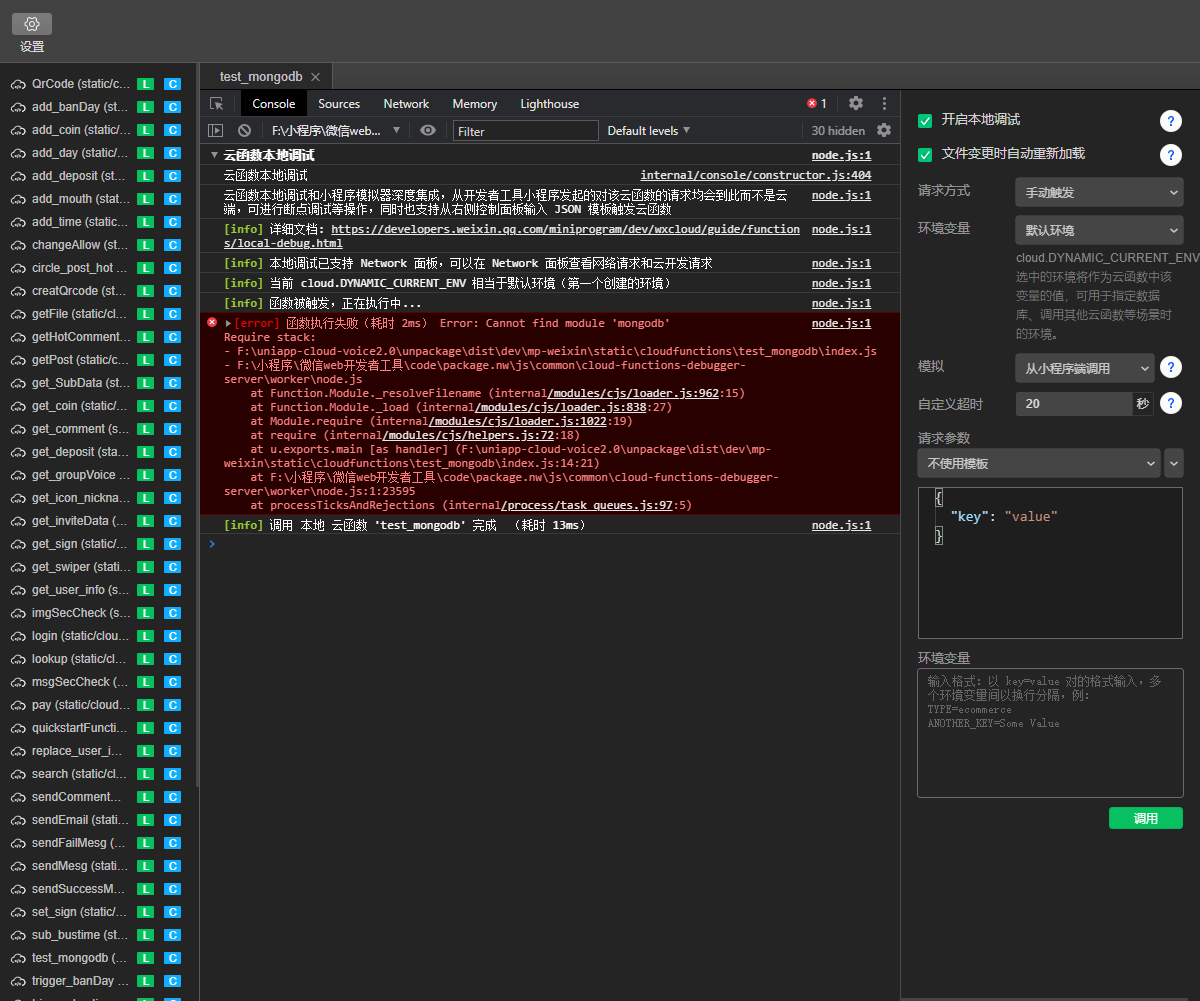Click the C badge of pay function
1200x1001 pixels.
coord(172,705)
